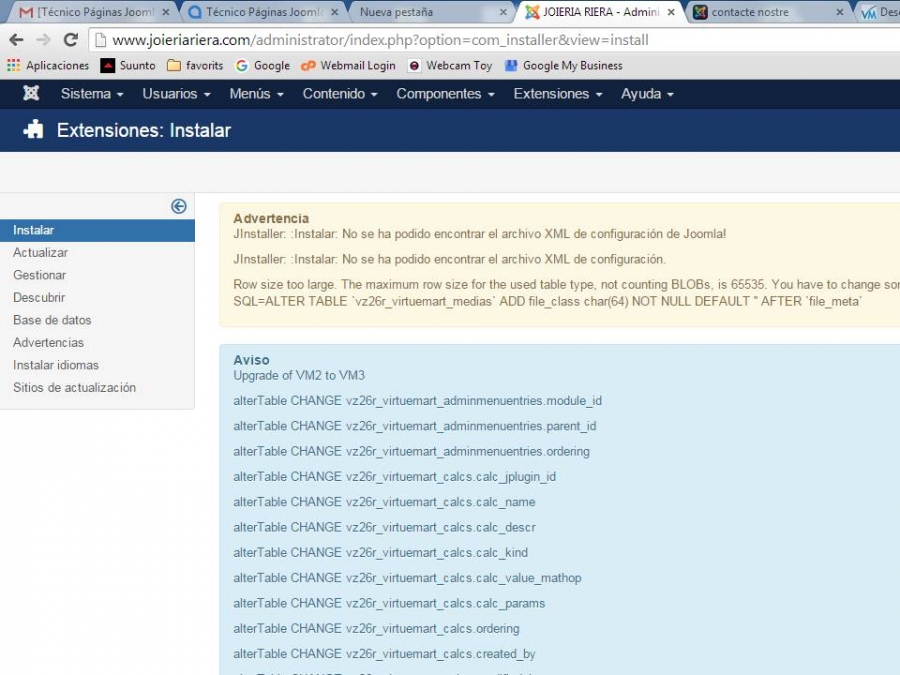Click the calcs.calc_descr alterTable line
The height and width of the screenshot is (675, 900).
[x=384, y=527]
